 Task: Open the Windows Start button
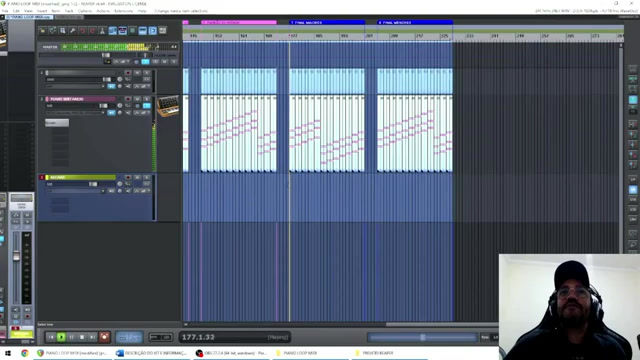point(8,353)
